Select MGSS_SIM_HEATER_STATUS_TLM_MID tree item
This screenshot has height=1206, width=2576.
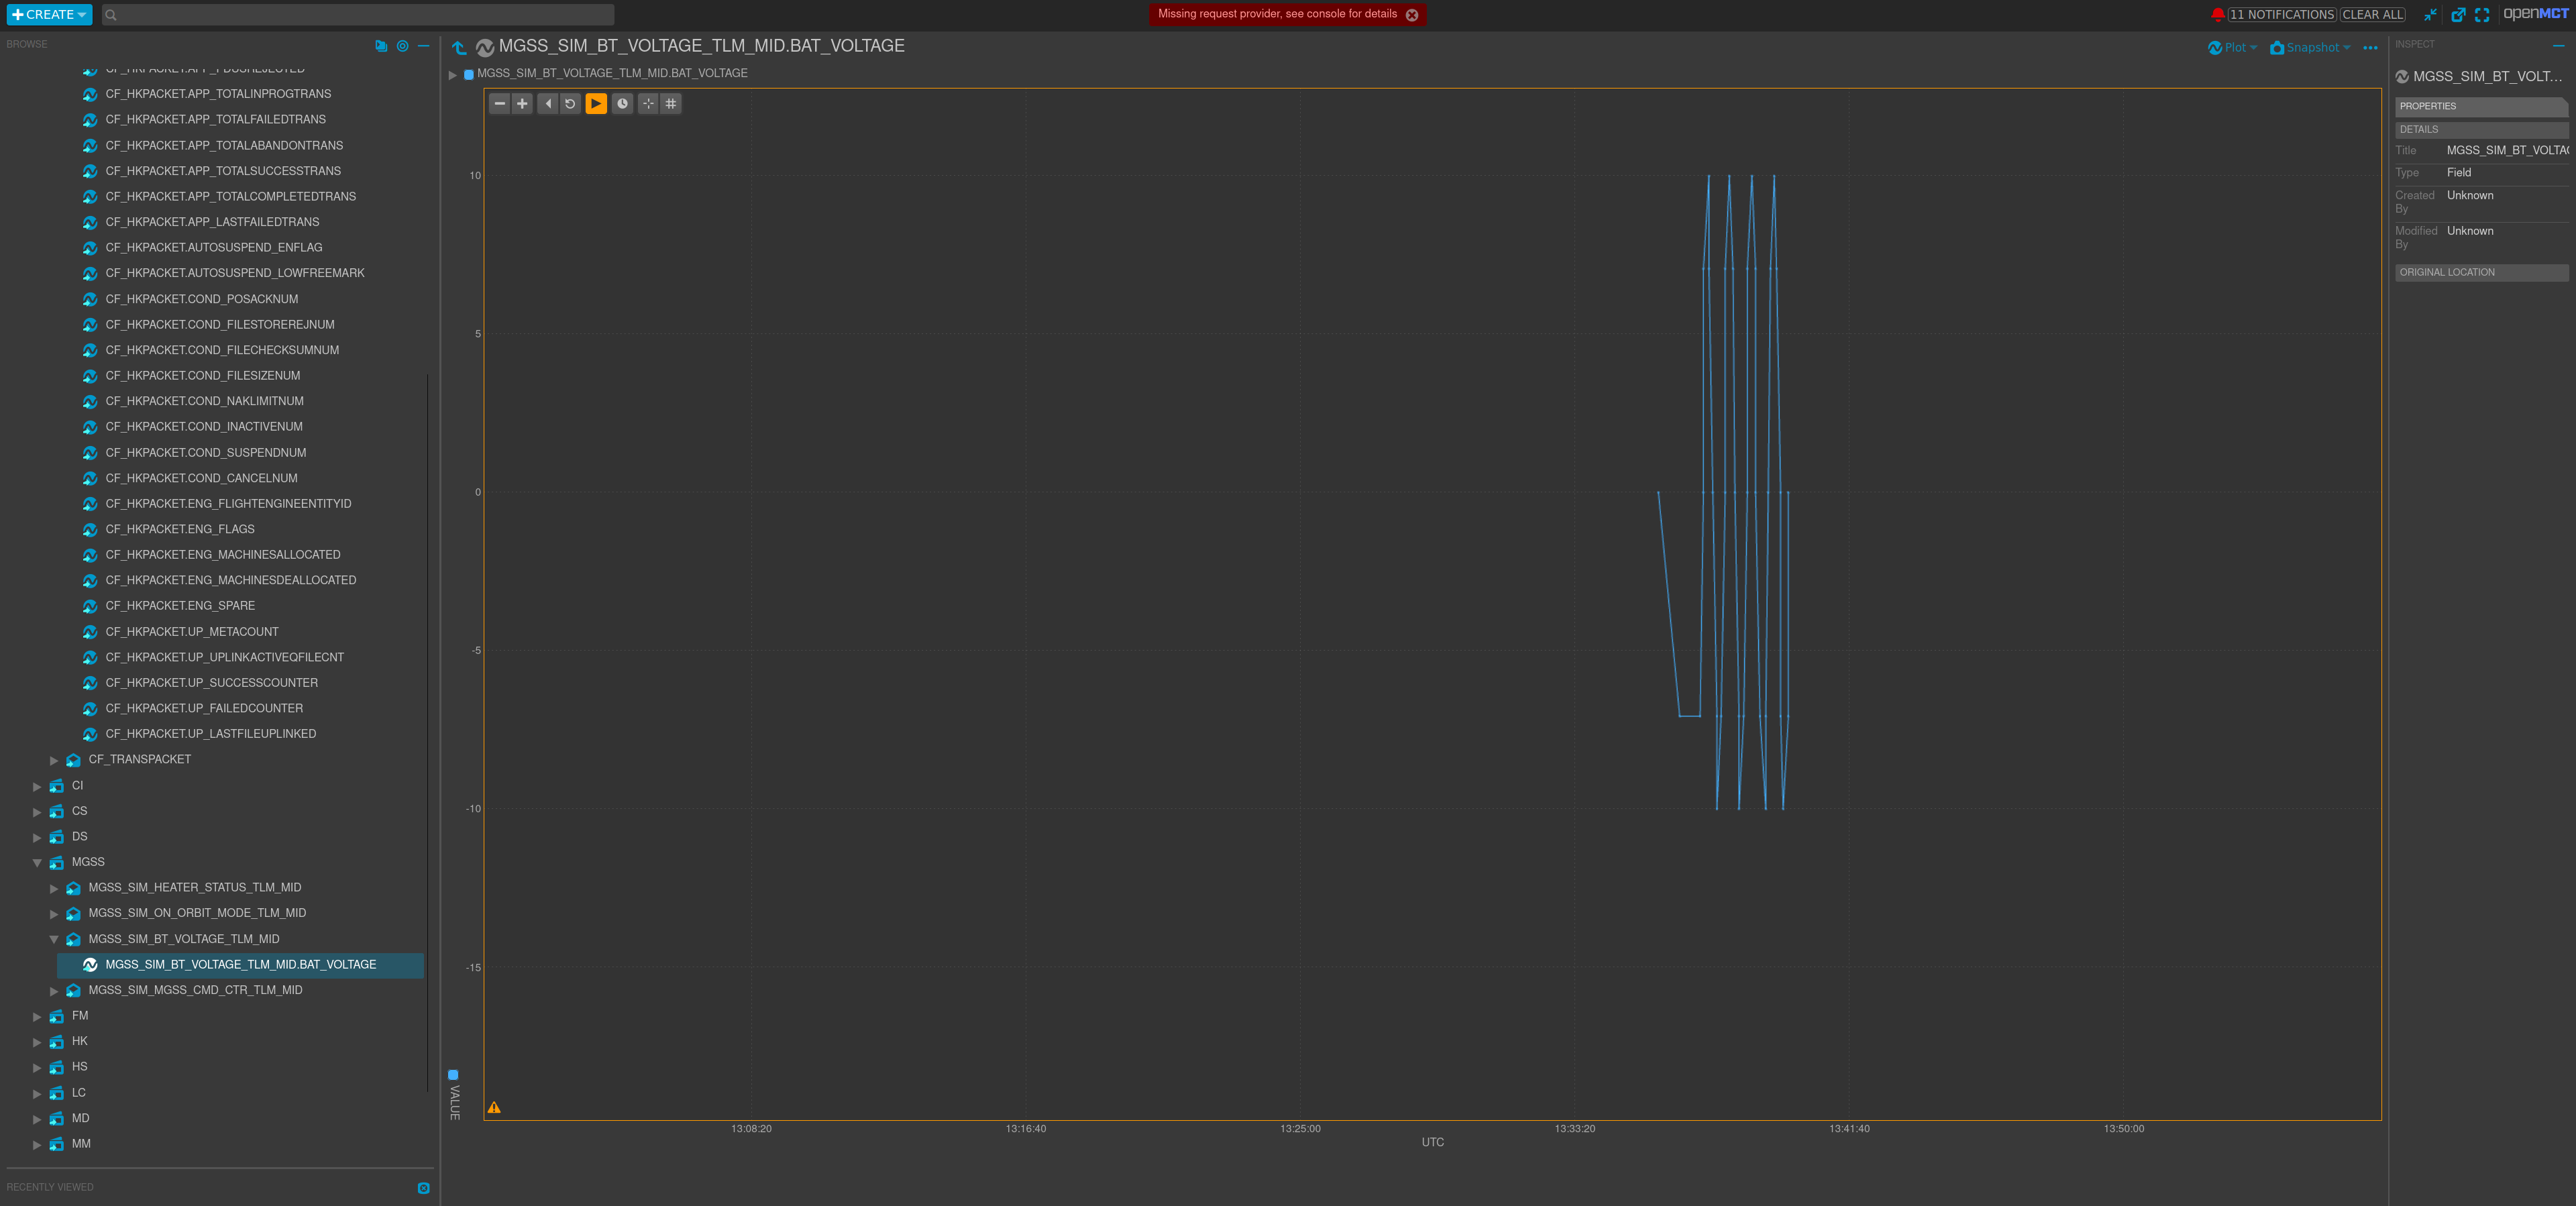coord(194,888)
